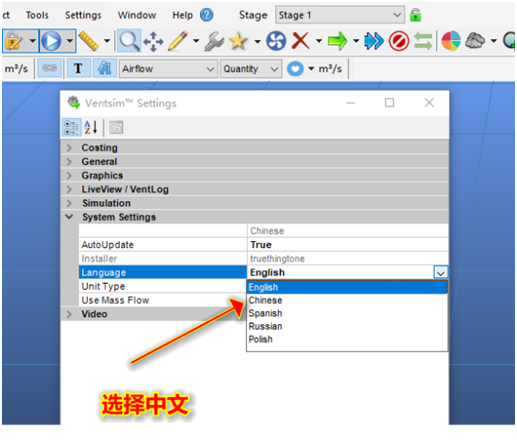Viewport: 517px width, 445px height.
Task: Toggle the T text display button
Action: tap(78, 68)
